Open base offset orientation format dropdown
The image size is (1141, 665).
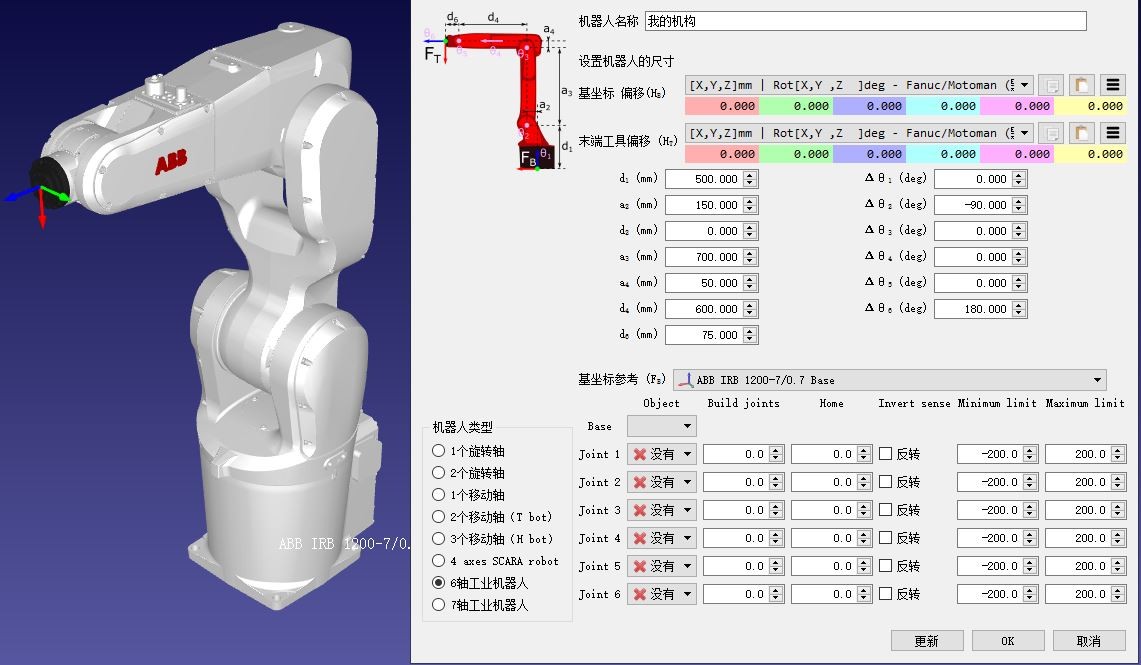pyautogui.click(x=858, y=85)
